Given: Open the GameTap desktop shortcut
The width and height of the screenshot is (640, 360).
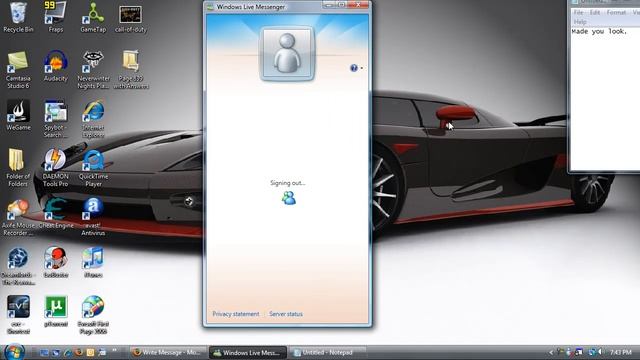Looking at the screenshot, I should click(93, 17).
